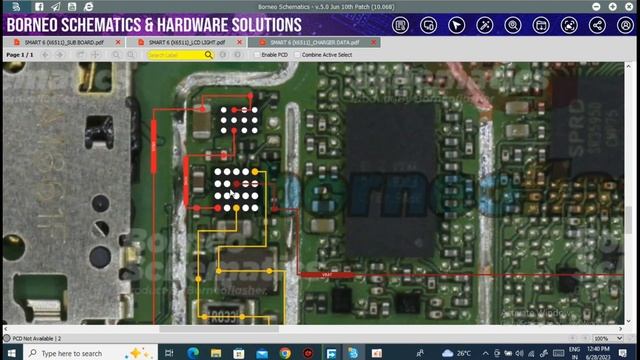Viewport: 640px width, 360px height.
Task: Click the Borneo Schematics taskbar icon
Action: tap(353, 353)
